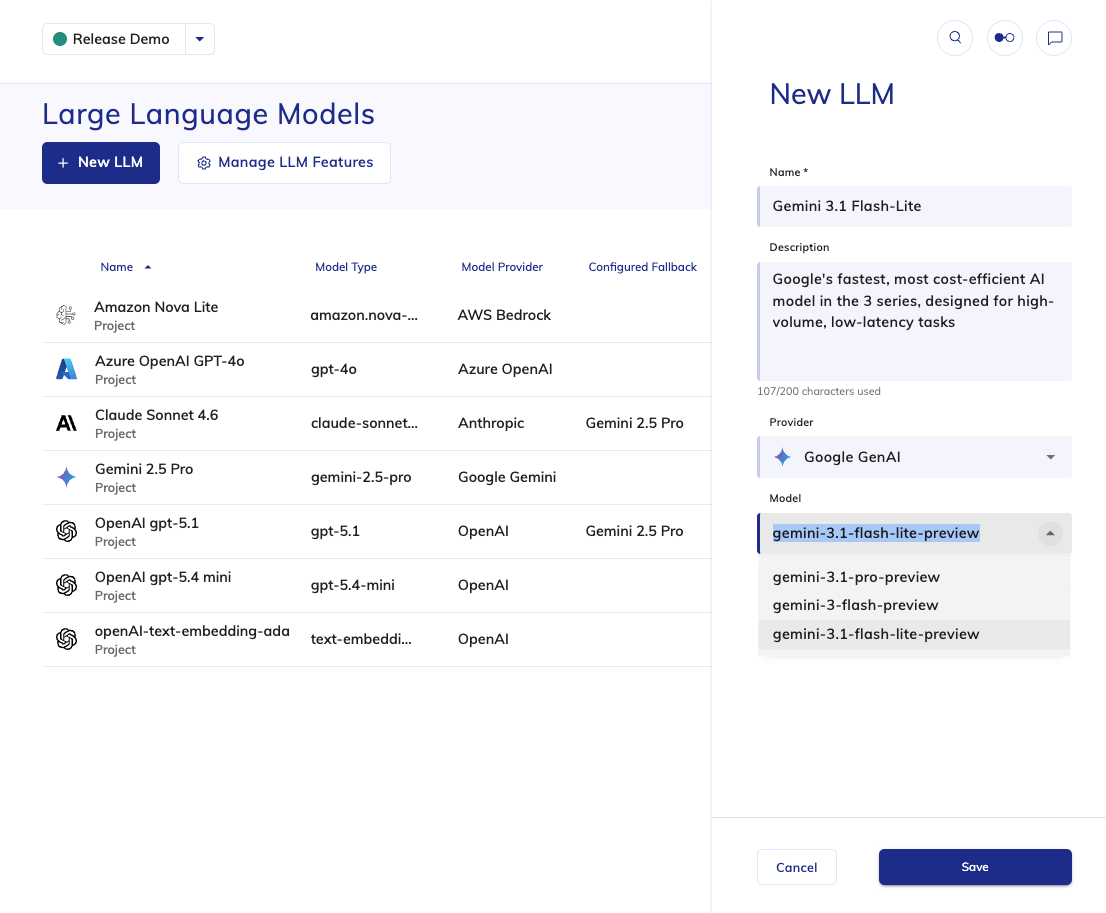Open the Gemini 2.5 Pro entry name
The height and width of the screenshot is (913, 1106).
click(x=144, y=469)
